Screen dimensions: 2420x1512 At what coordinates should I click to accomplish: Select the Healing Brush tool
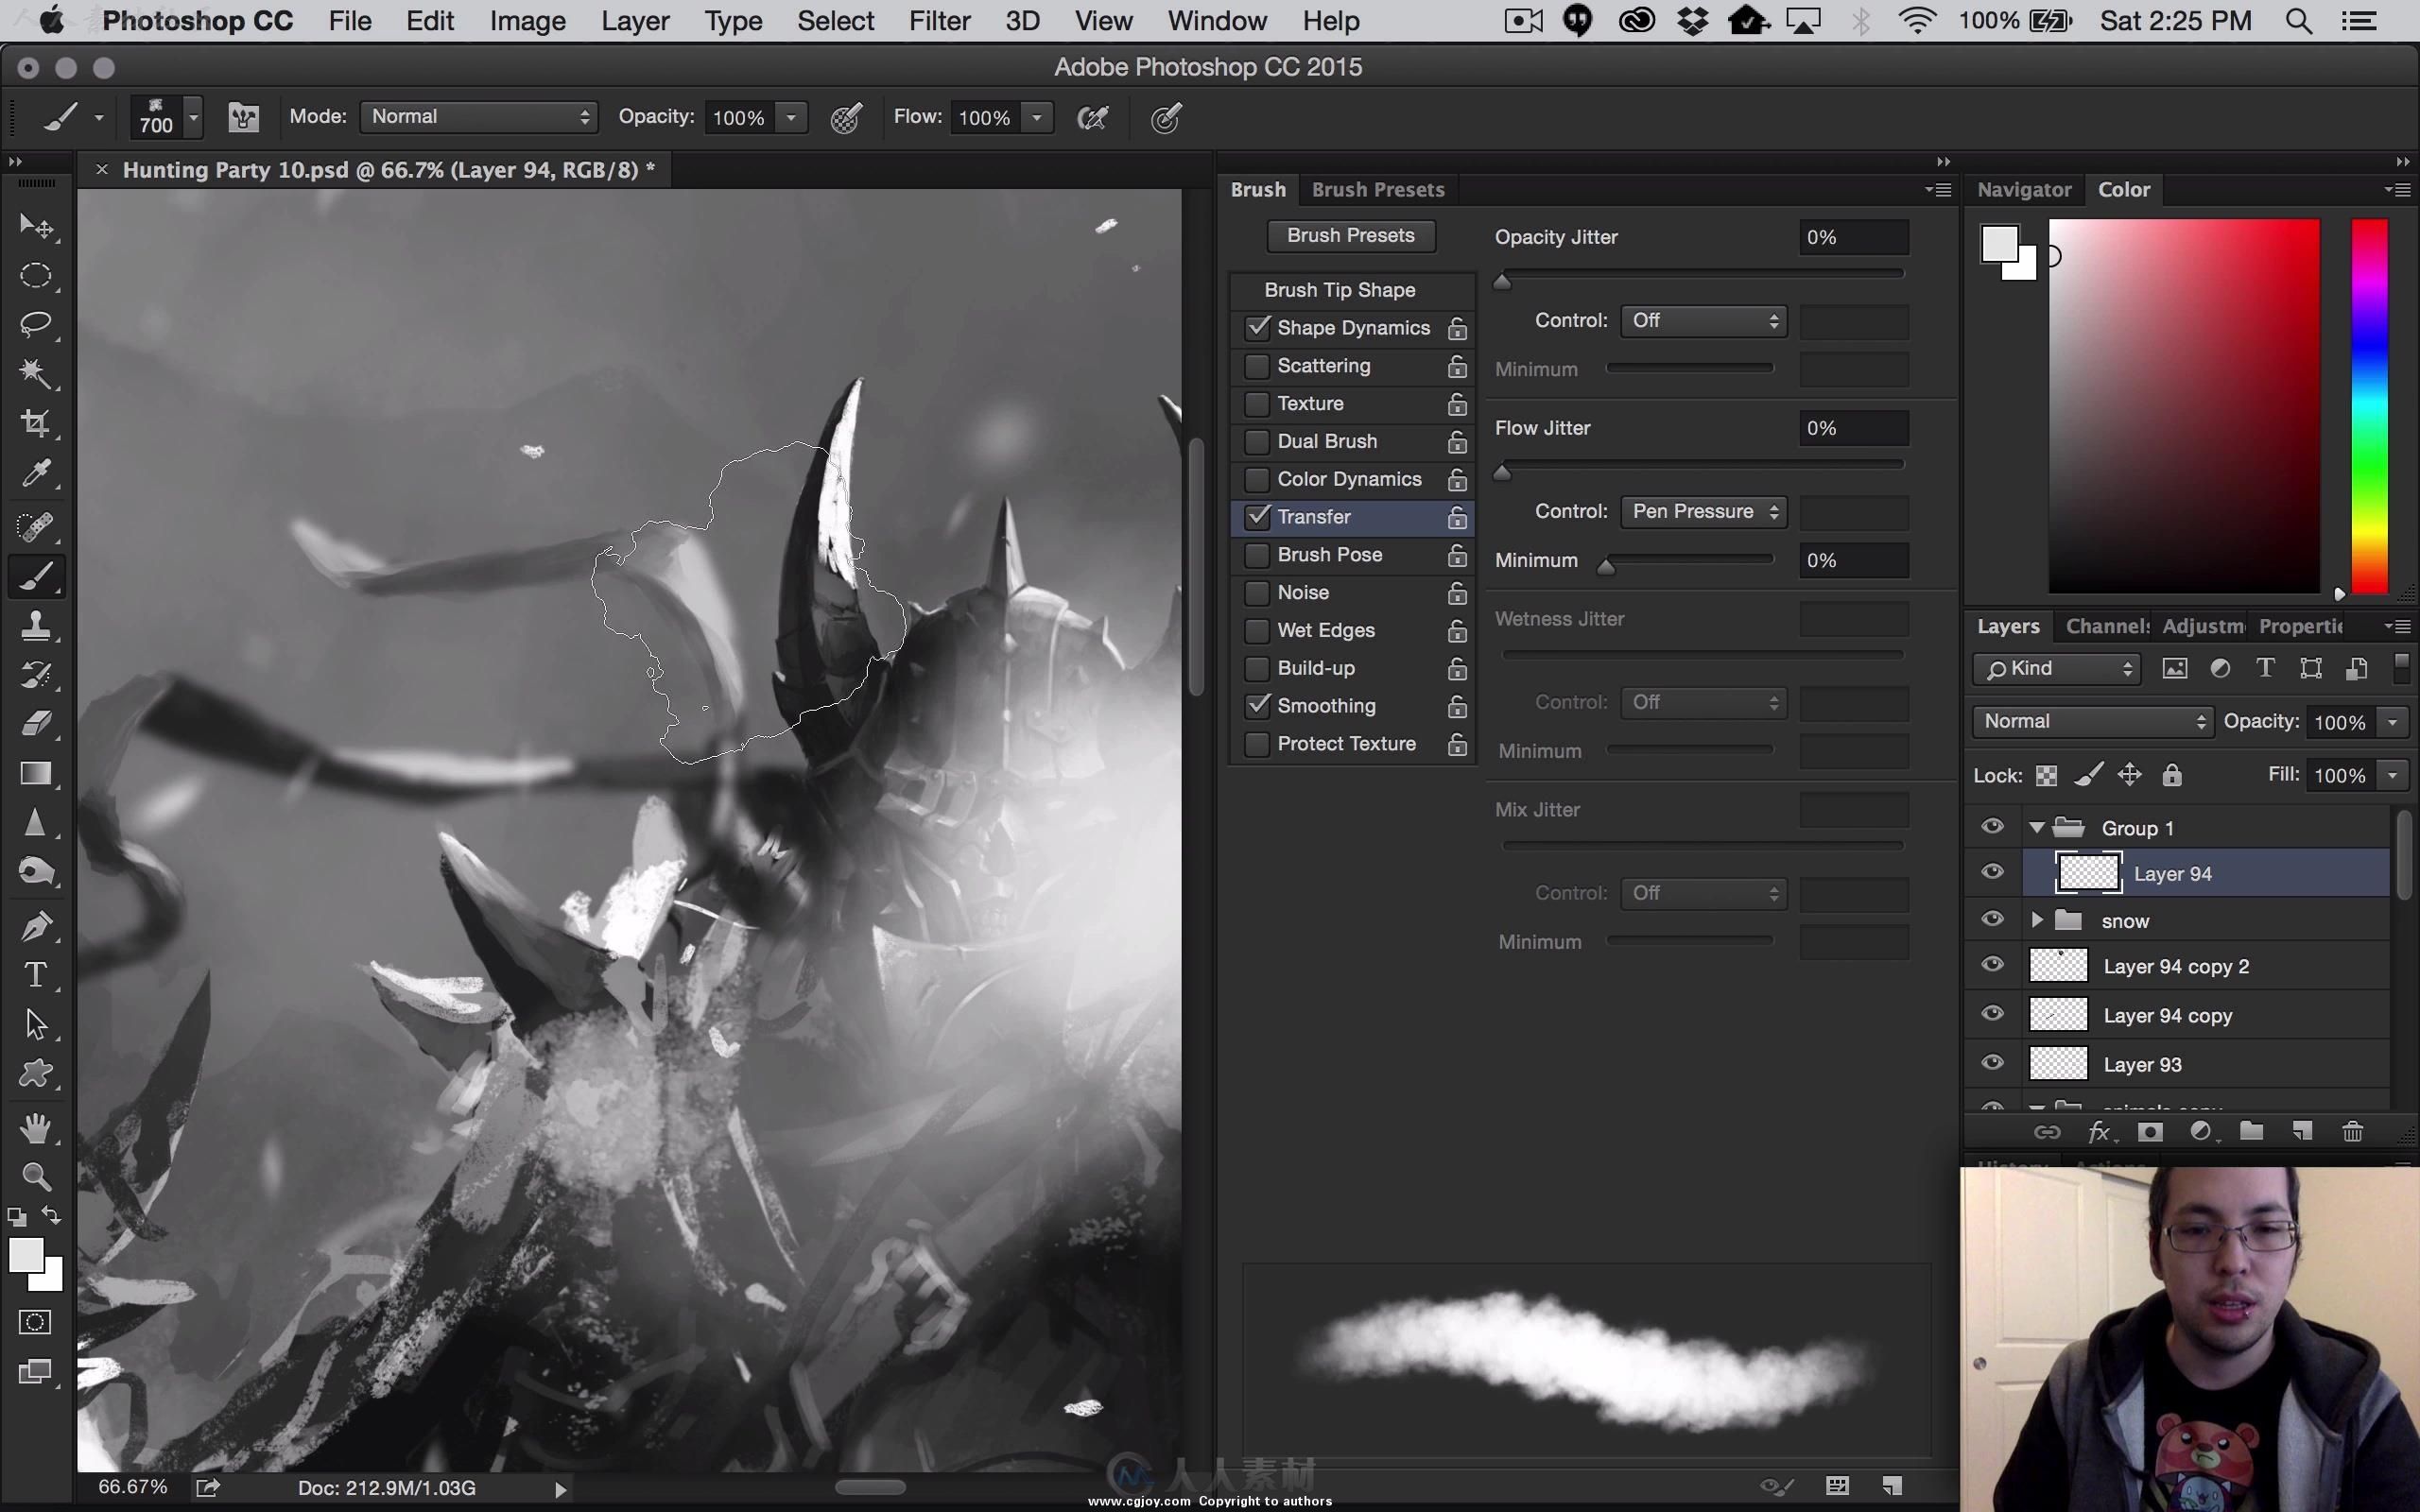(x=36, y=526)
